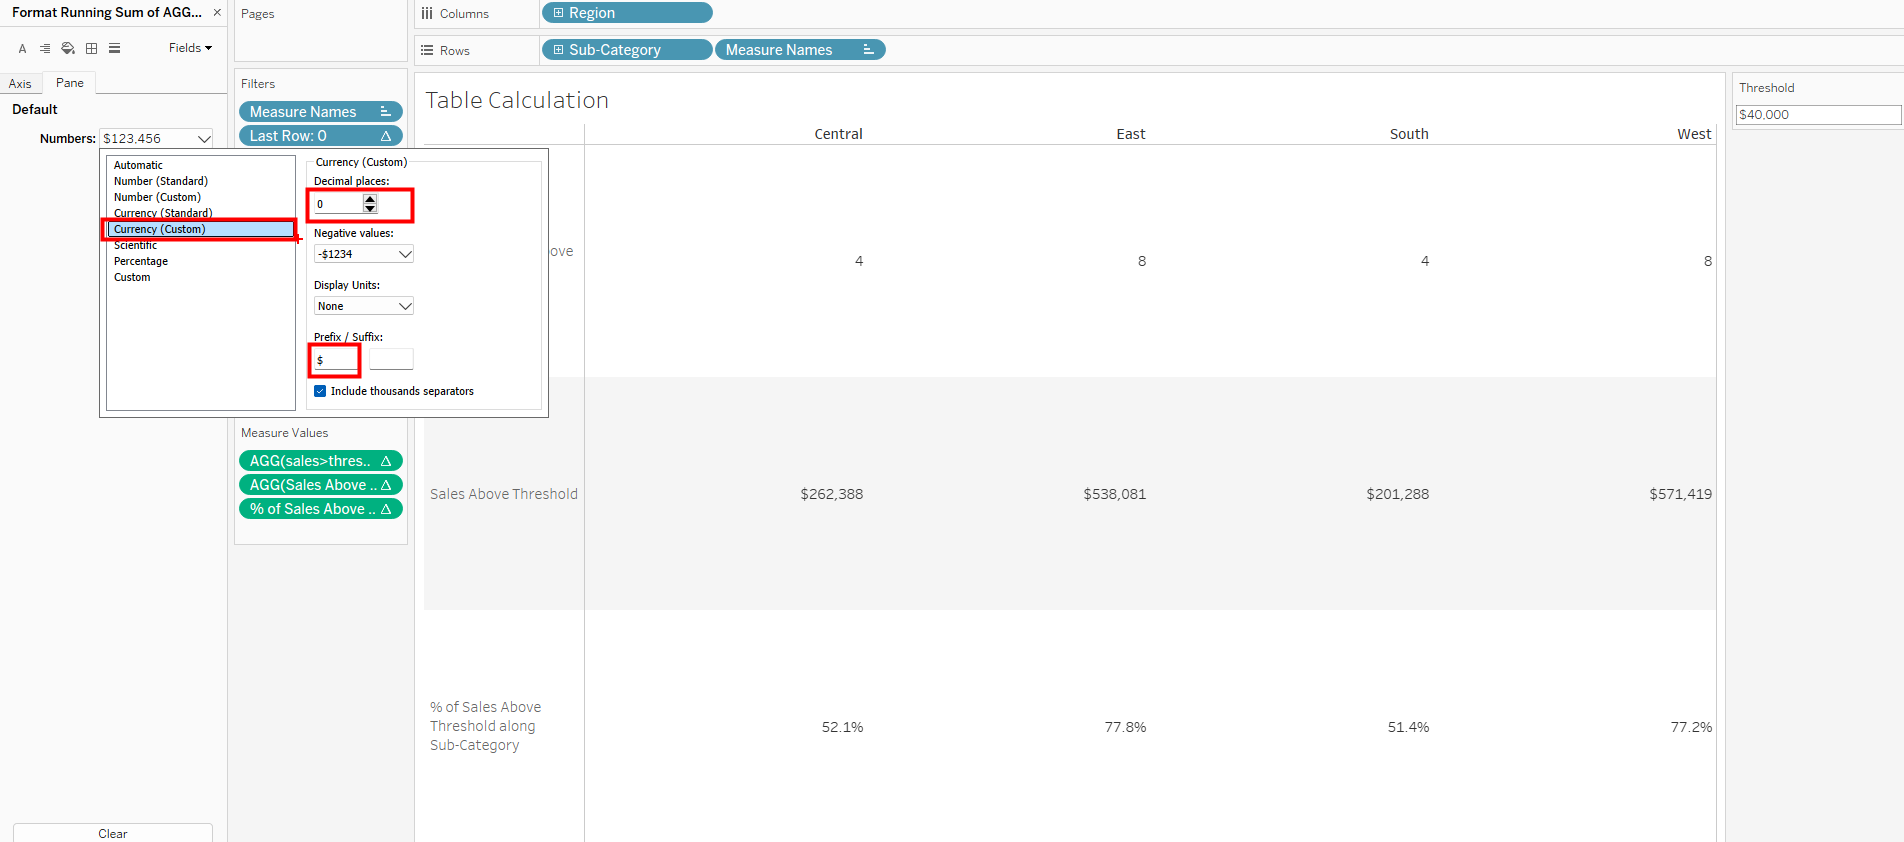This screenshot has width=1904, height=842.
Task: Click delta icon on AGG(sales>thres.. pill
Action: point(386,461)
